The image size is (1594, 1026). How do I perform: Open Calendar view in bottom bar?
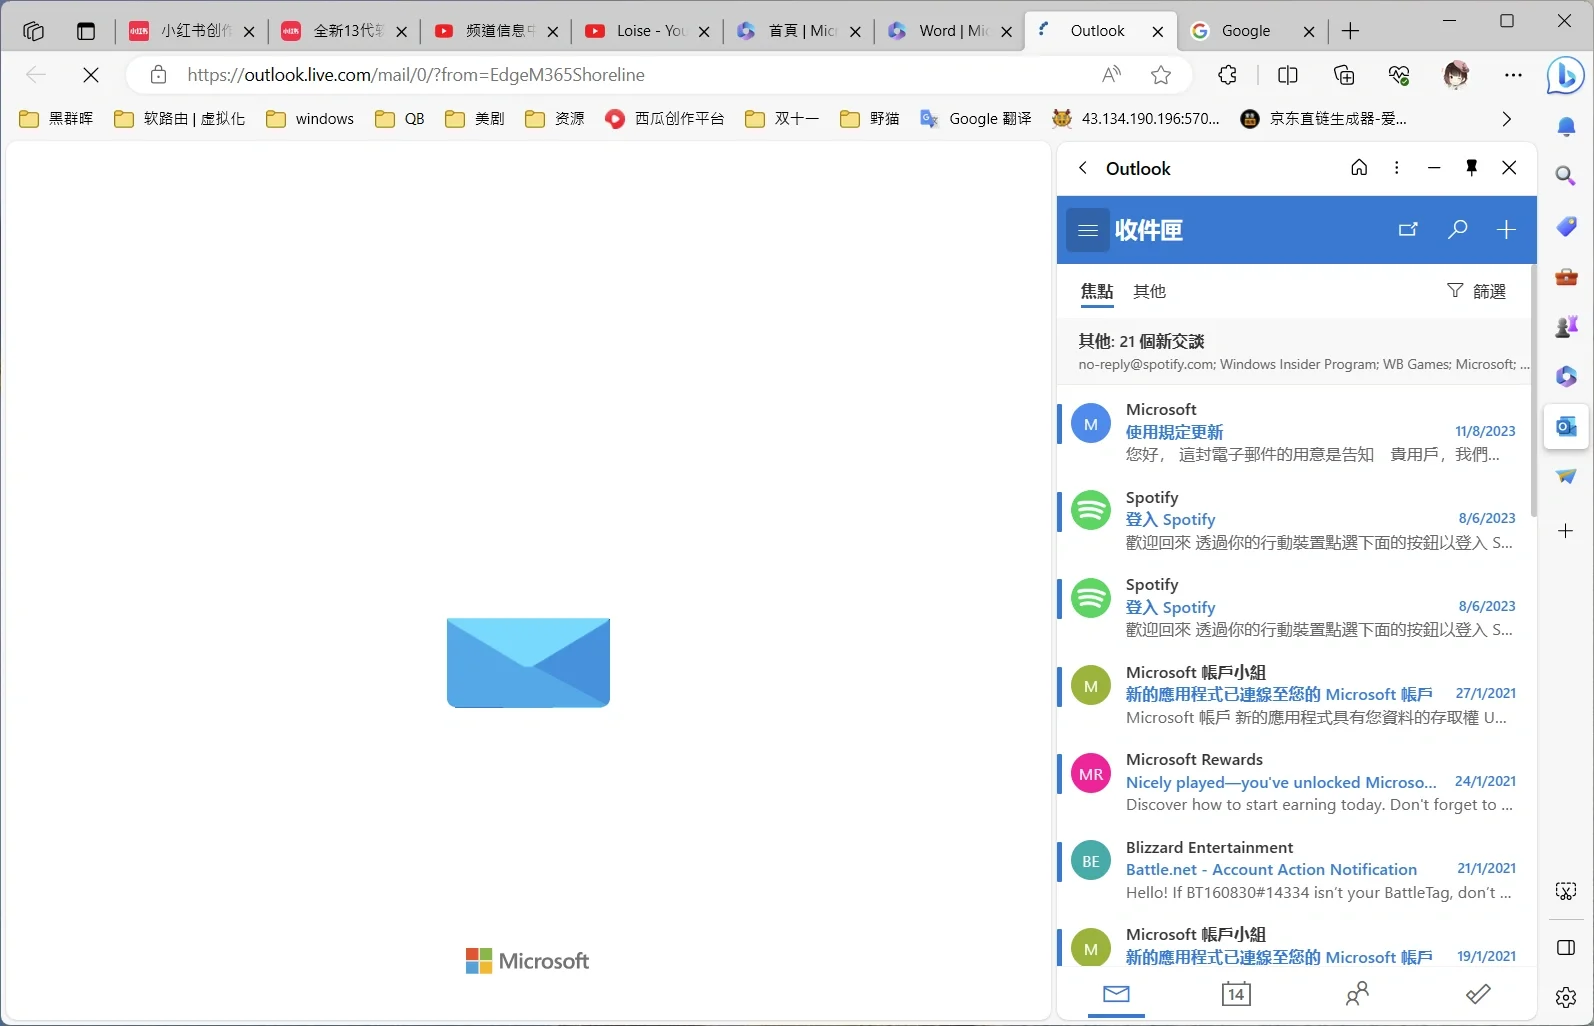tap(1236, 994)
